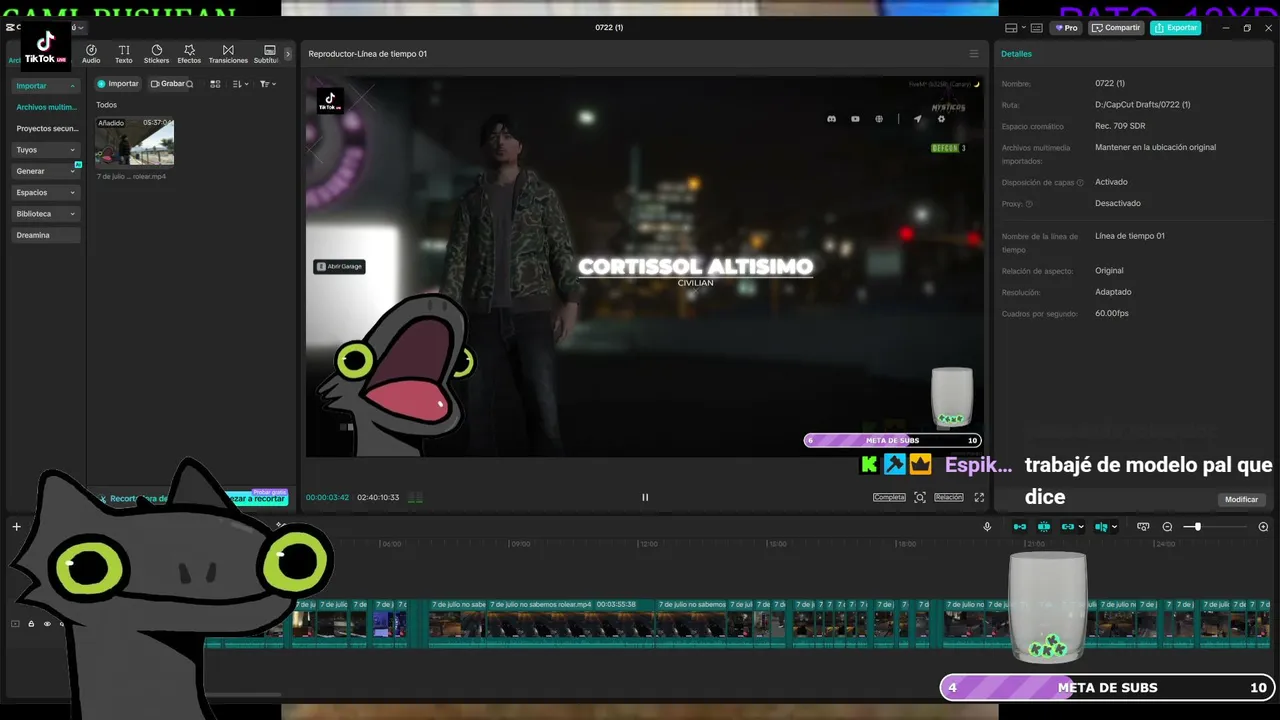Click the timeline microphone record icon
1280x720 pixels.
[x=987, y=527]
